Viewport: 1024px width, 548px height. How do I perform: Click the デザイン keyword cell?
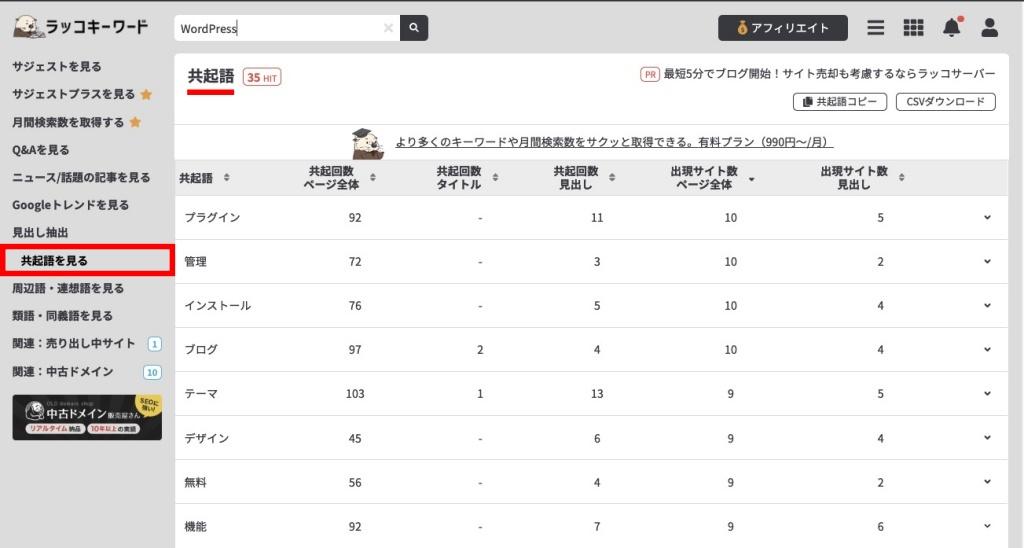206,438
